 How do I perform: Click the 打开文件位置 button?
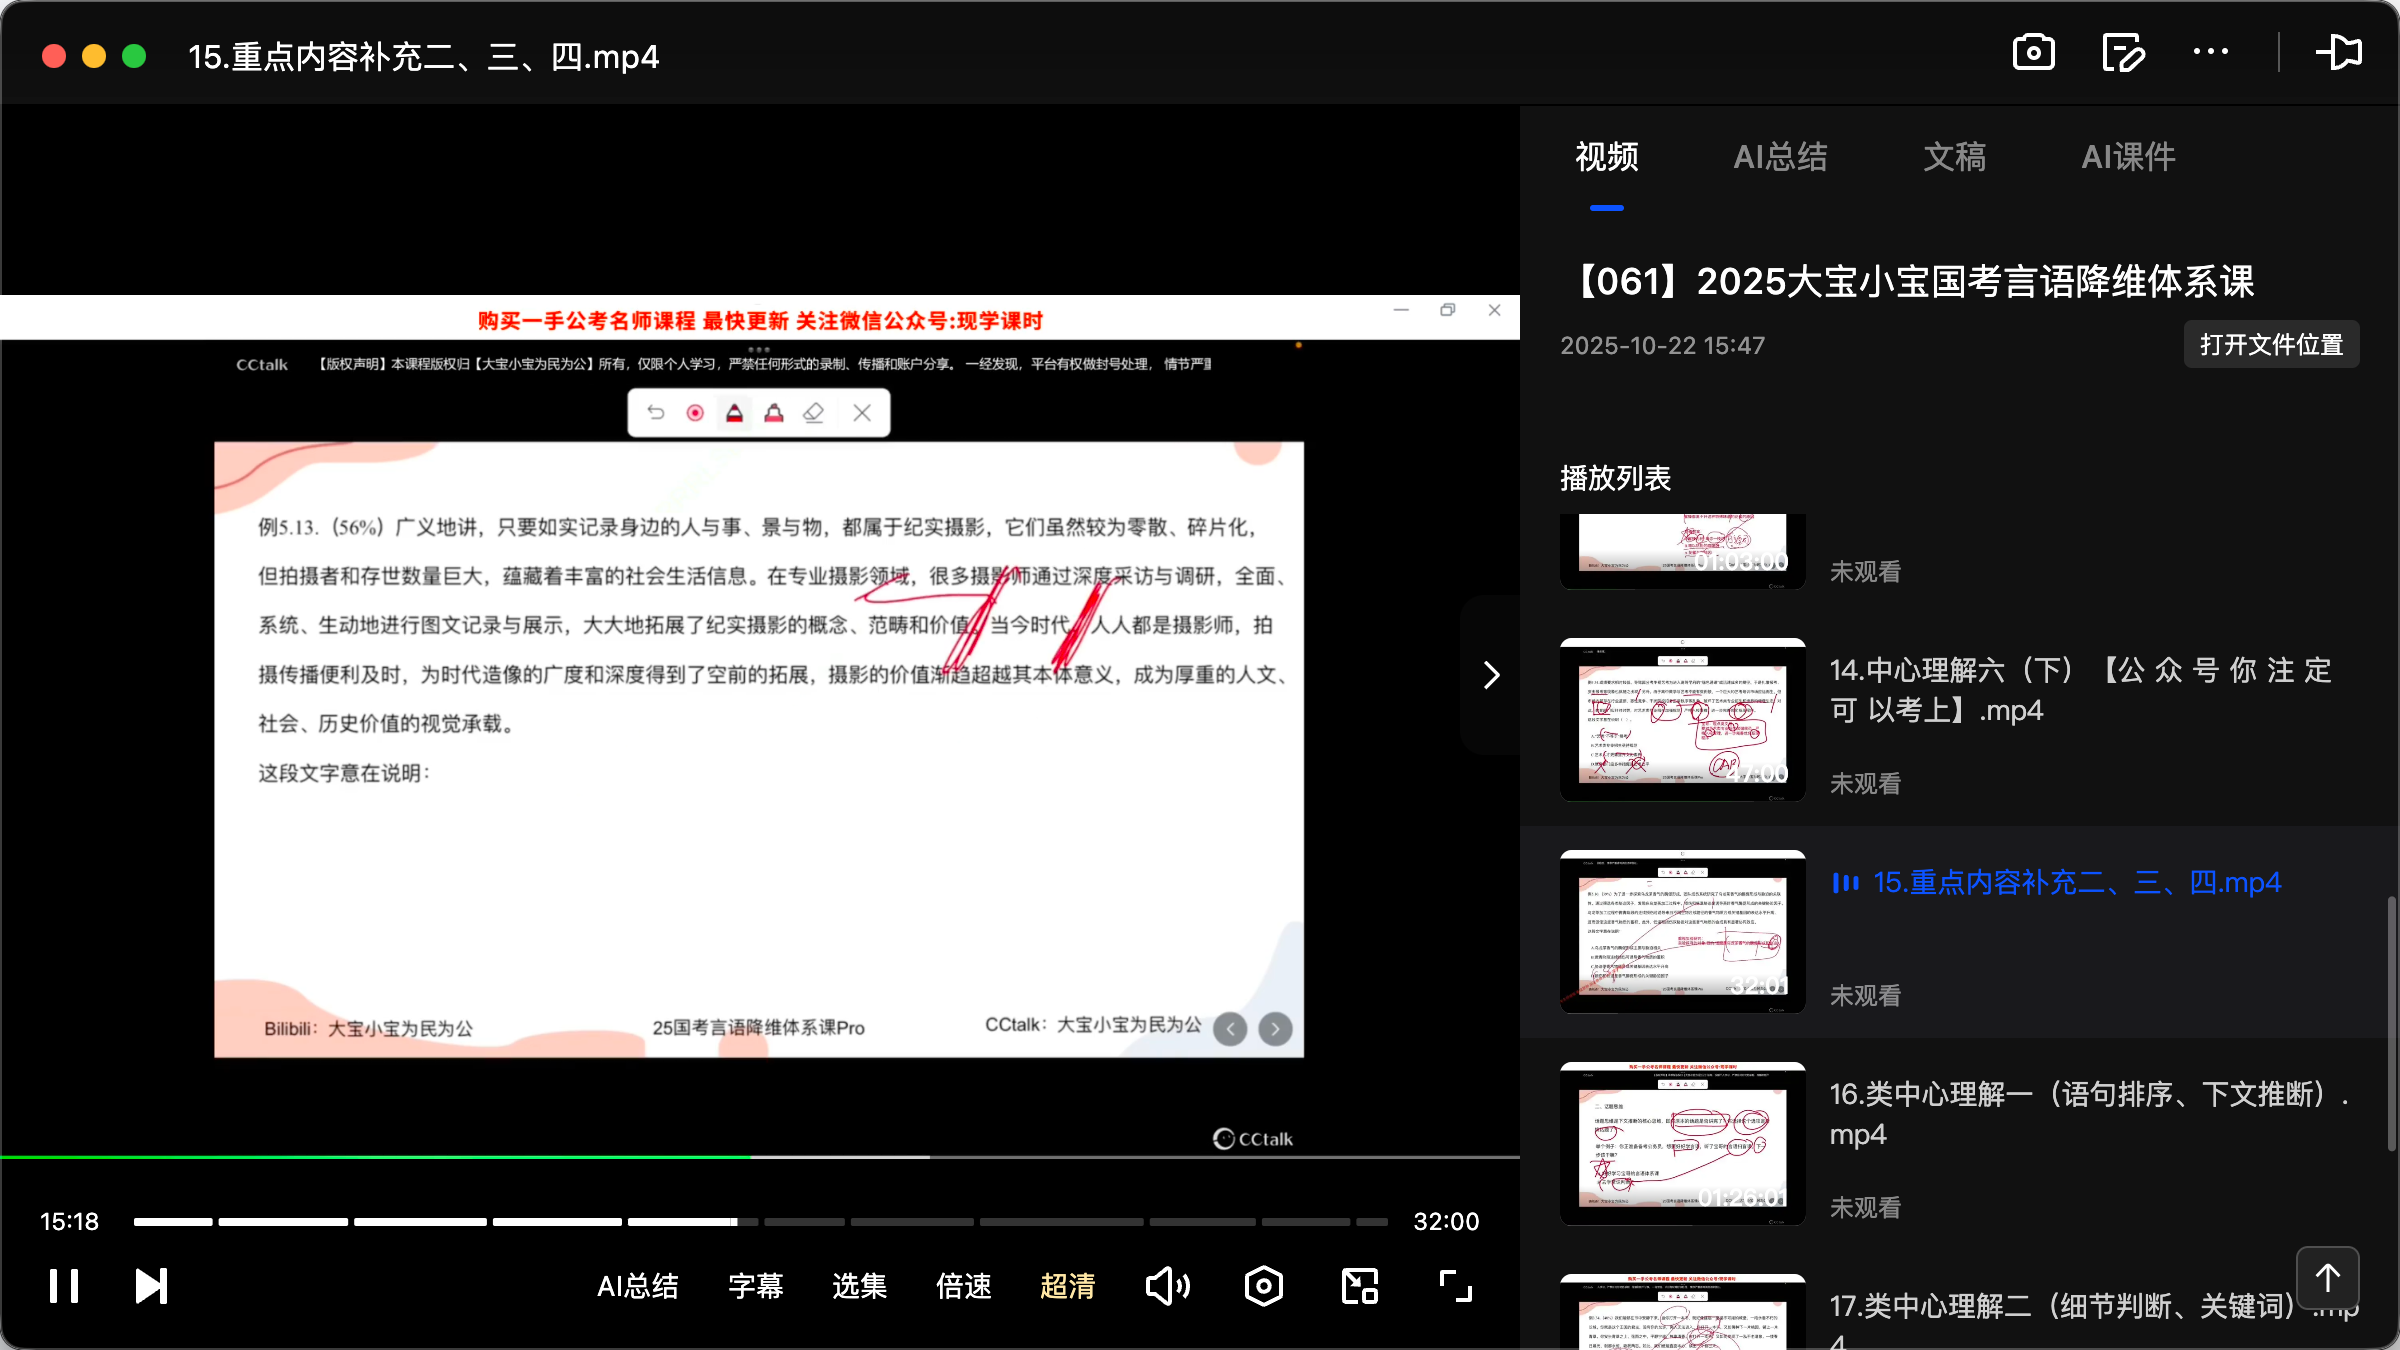(x=2271, y=344)
